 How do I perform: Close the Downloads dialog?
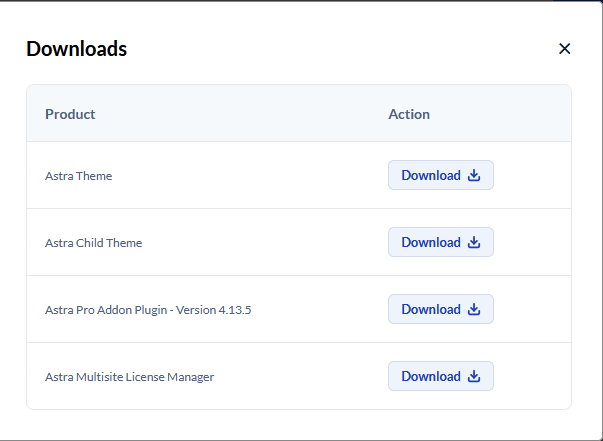[564, 49]
